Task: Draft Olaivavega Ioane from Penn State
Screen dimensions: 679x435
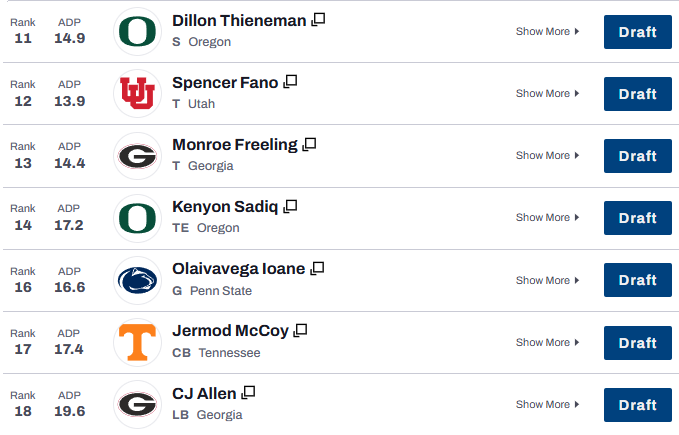Action: tap(638, 280)
